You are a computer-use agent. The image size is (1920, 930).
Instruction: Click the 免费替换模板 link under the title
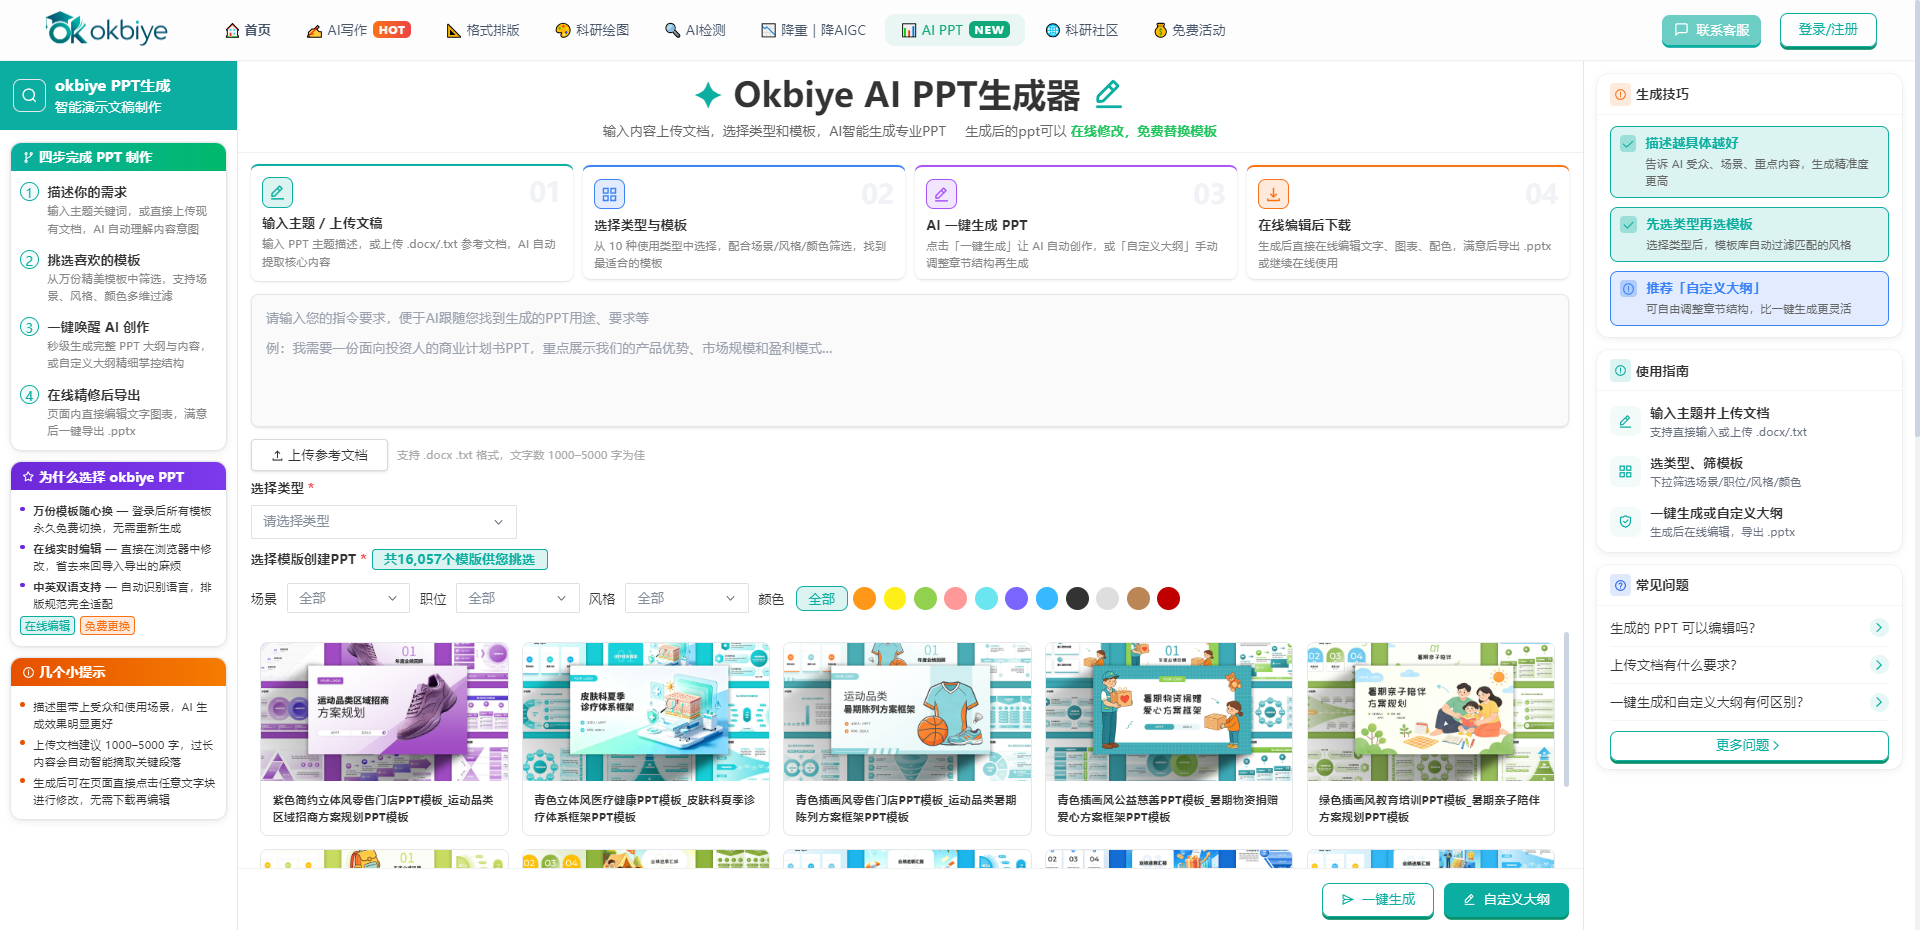tap(1177, 131)
